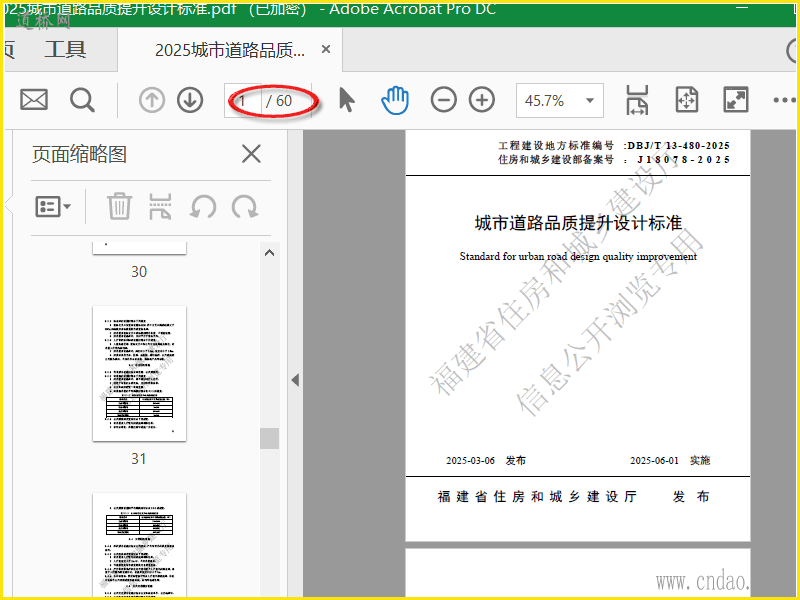Click the thumbnail scrollbar up arrow
Viewport: 800px width, 600px height.
(269, 253)
